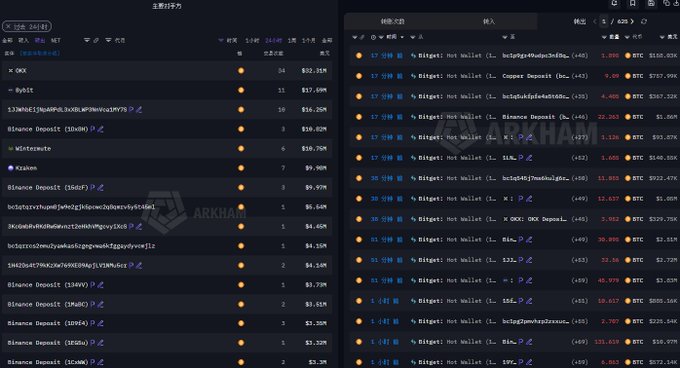This screenshot has width=680, height=368.
Task: Open the OKX Deposit recipient link
Action: click(535, 219)
